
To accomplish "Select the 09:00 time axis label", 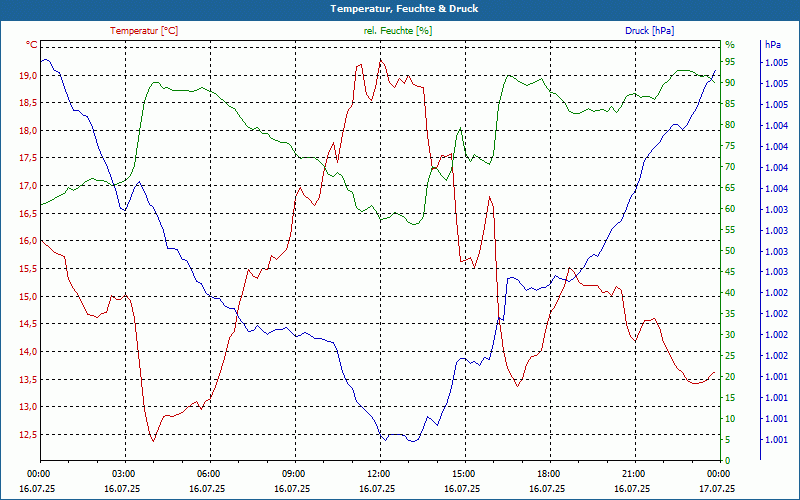I will click(x=295, y=473).
